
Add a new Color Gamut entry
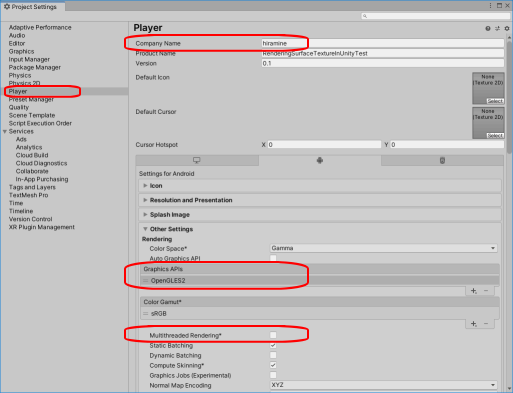[x=474, y=324]
